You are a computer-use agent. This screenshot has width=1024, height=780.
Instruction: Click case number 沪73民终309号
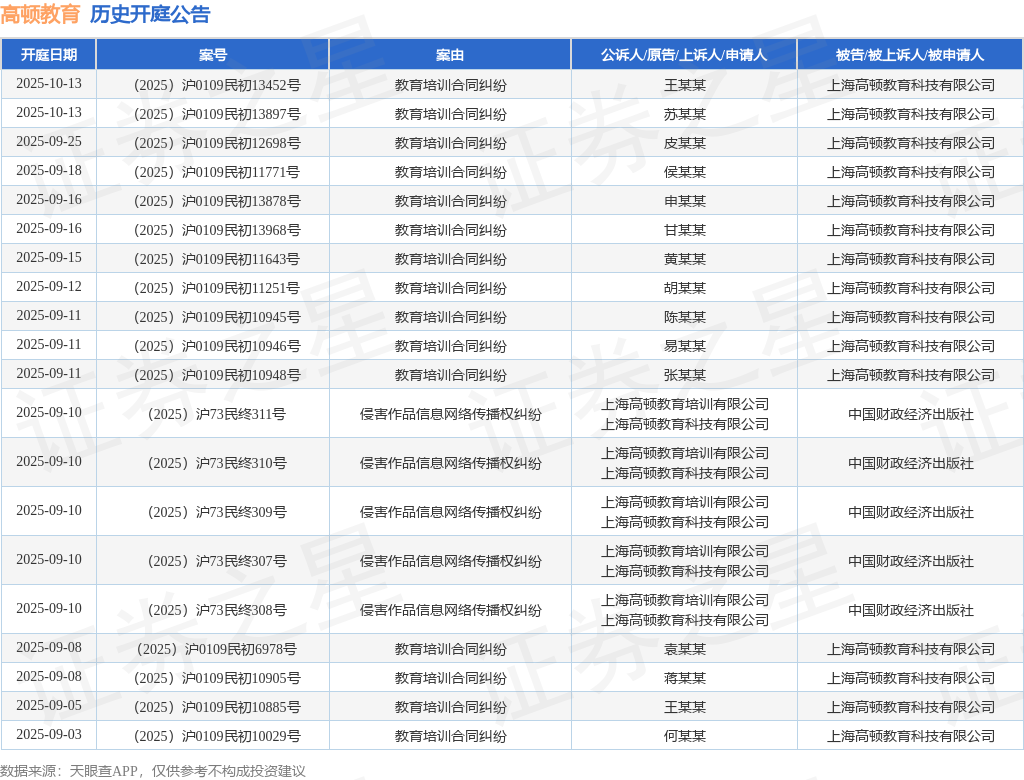pos(241,512)
